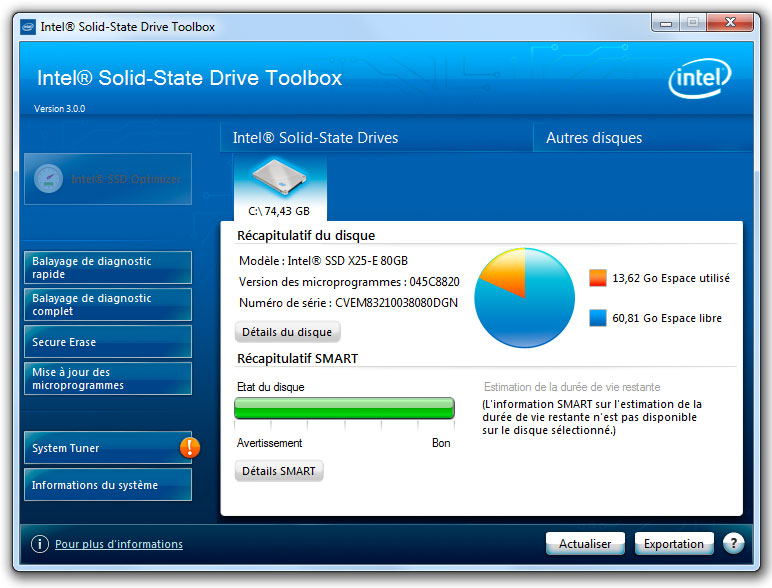Click the orange Espace utilisé color swatch
Image resolution: width=772 pixels, height=588 pixels.
pos(598,278)
